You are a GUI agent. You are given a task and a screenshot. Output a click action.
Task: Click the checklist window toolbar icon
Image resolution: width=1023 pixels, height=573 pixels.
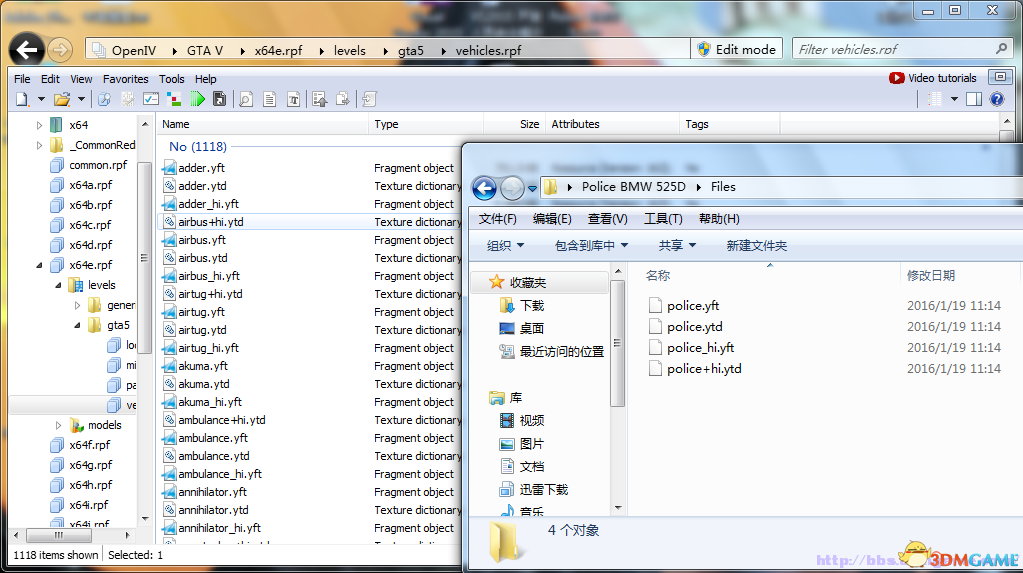coord(151,99)
